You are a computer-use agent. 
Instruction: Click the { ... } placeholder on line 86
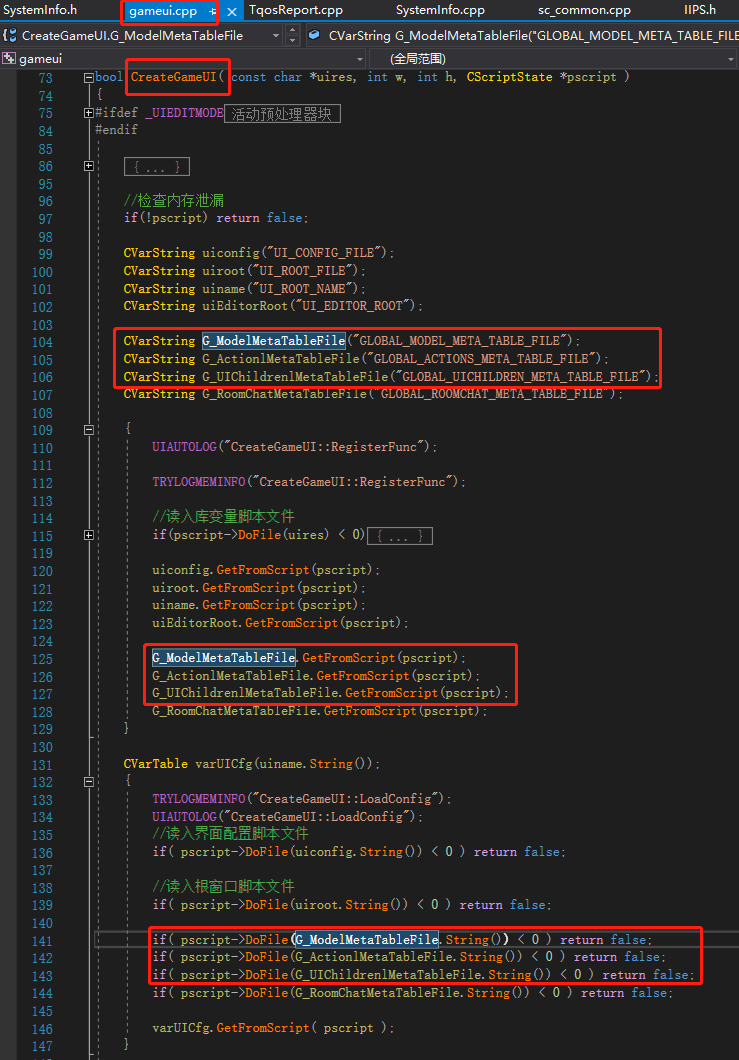[x=157, y=166]
